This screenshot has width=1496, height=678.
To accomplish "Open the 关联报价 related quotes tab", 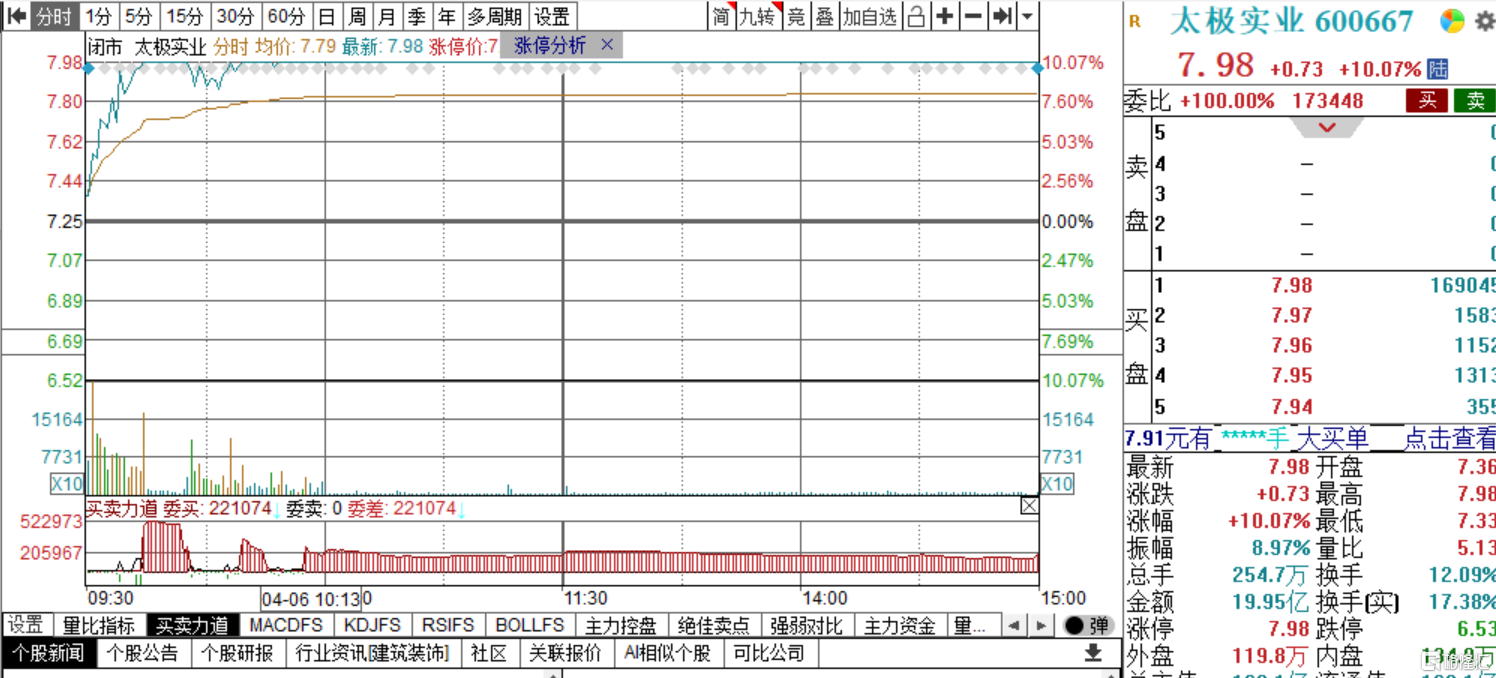I will 565,653.
